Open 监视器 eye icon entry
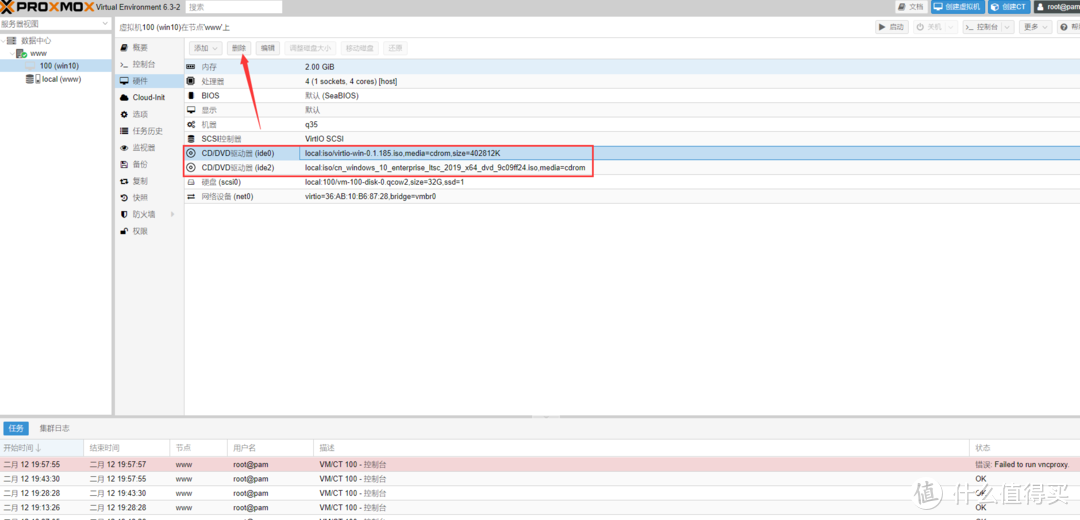This screenshot has width=1080, height=520. click(124, 147)
